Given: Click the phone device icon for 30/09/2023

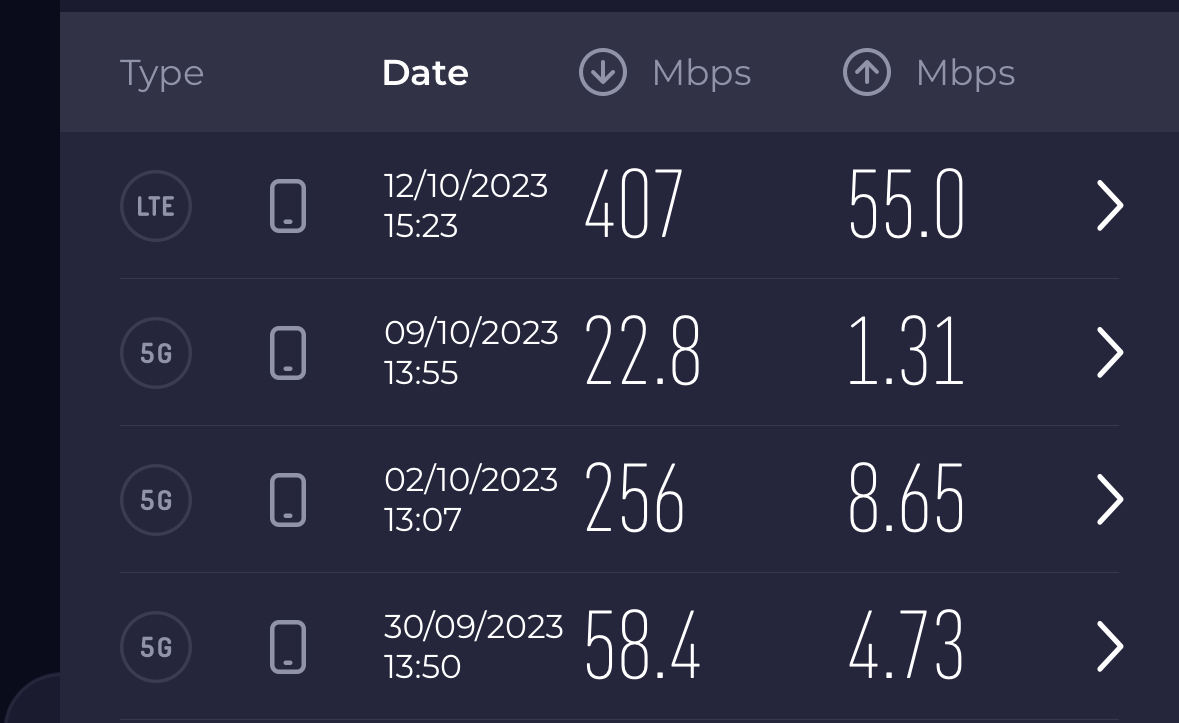Looking at the screenshot, I should [x=288, y=647].
